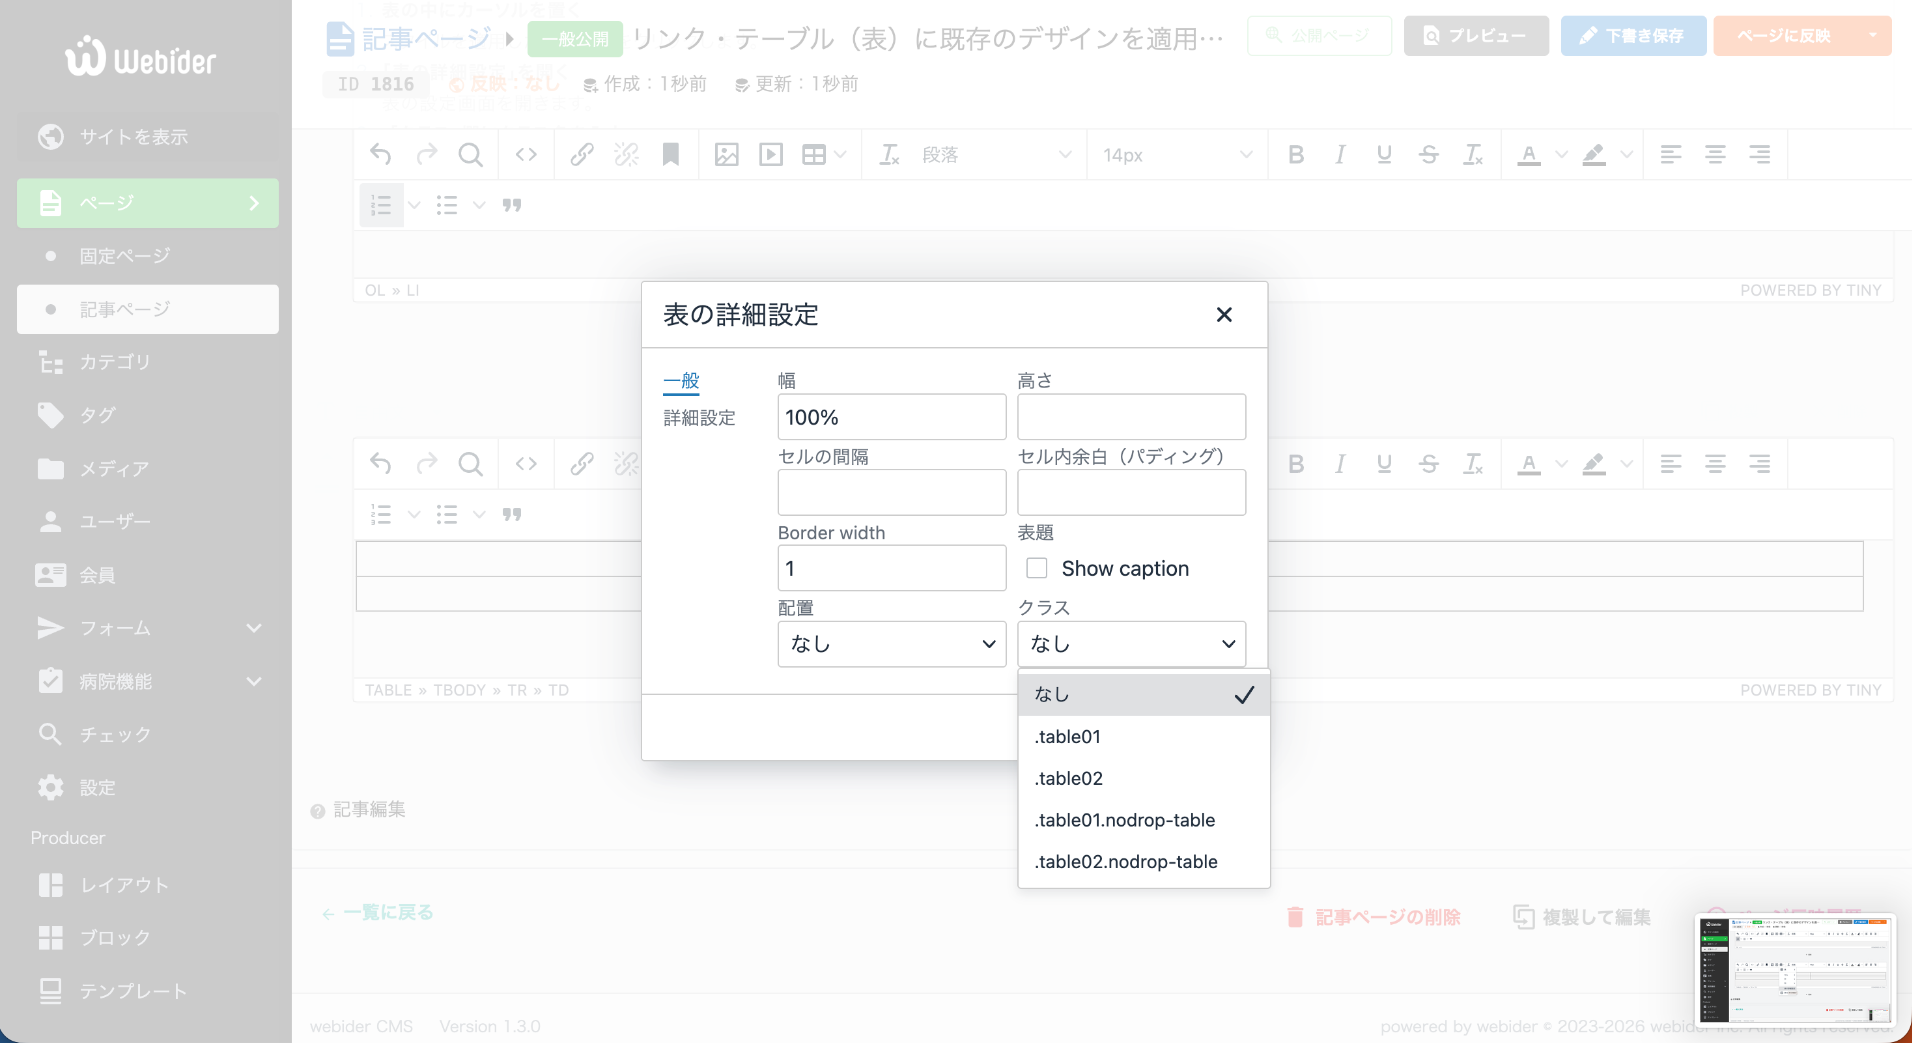The width and height of the screenshot is (1920, 1043).
Task: Click the Border width input field
Action: tap(891, 568)
